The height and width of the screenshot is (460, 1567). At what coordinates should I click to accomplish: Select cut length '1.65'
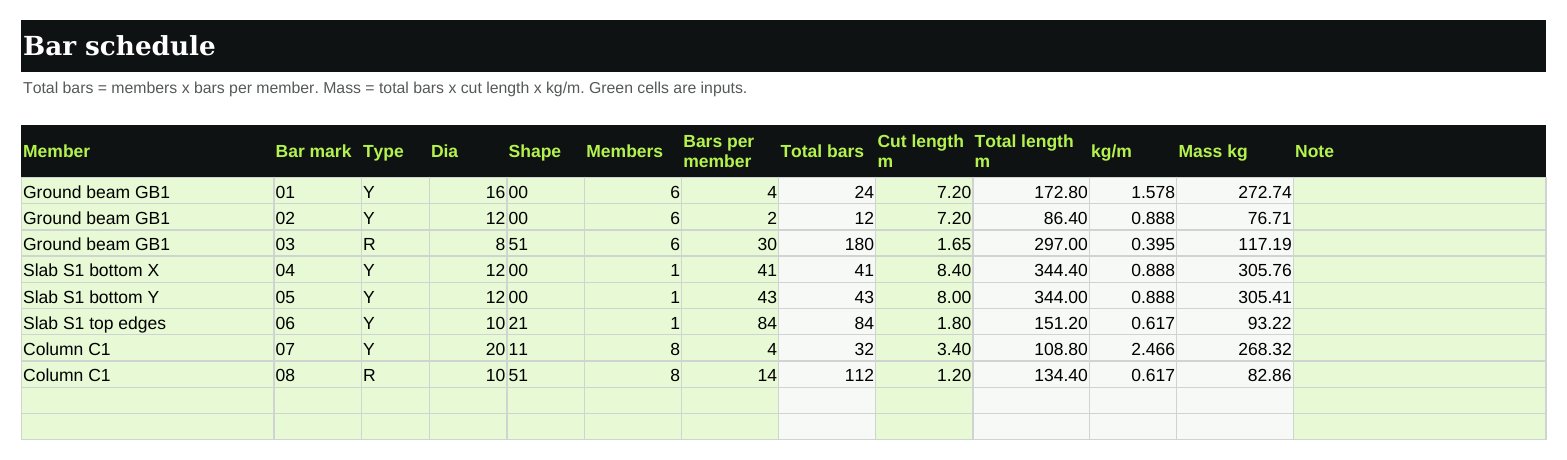point(924,244)
